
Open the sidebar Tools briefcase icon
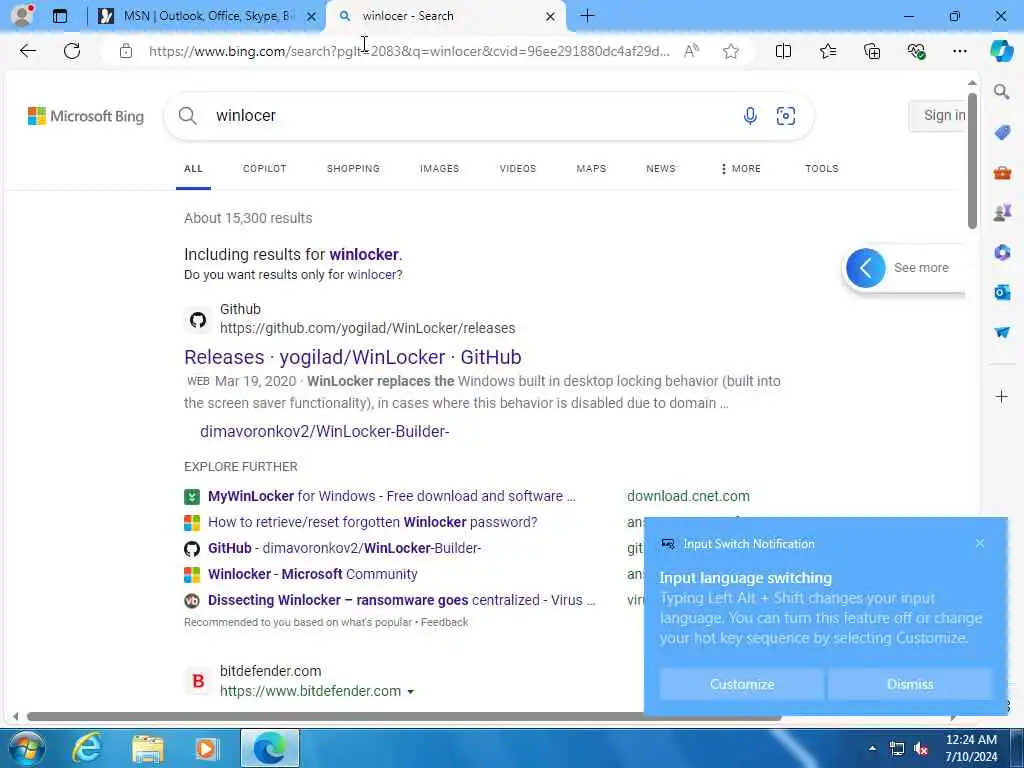coord(1002,173)
